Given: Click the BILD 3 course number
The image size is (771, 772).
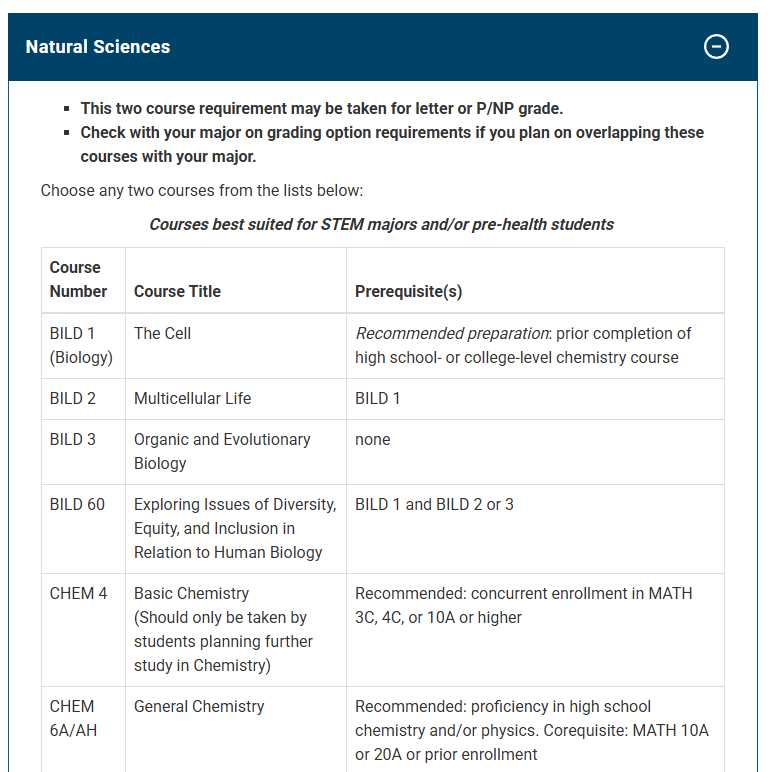Looking at the screenshot, I should [73, 439].
